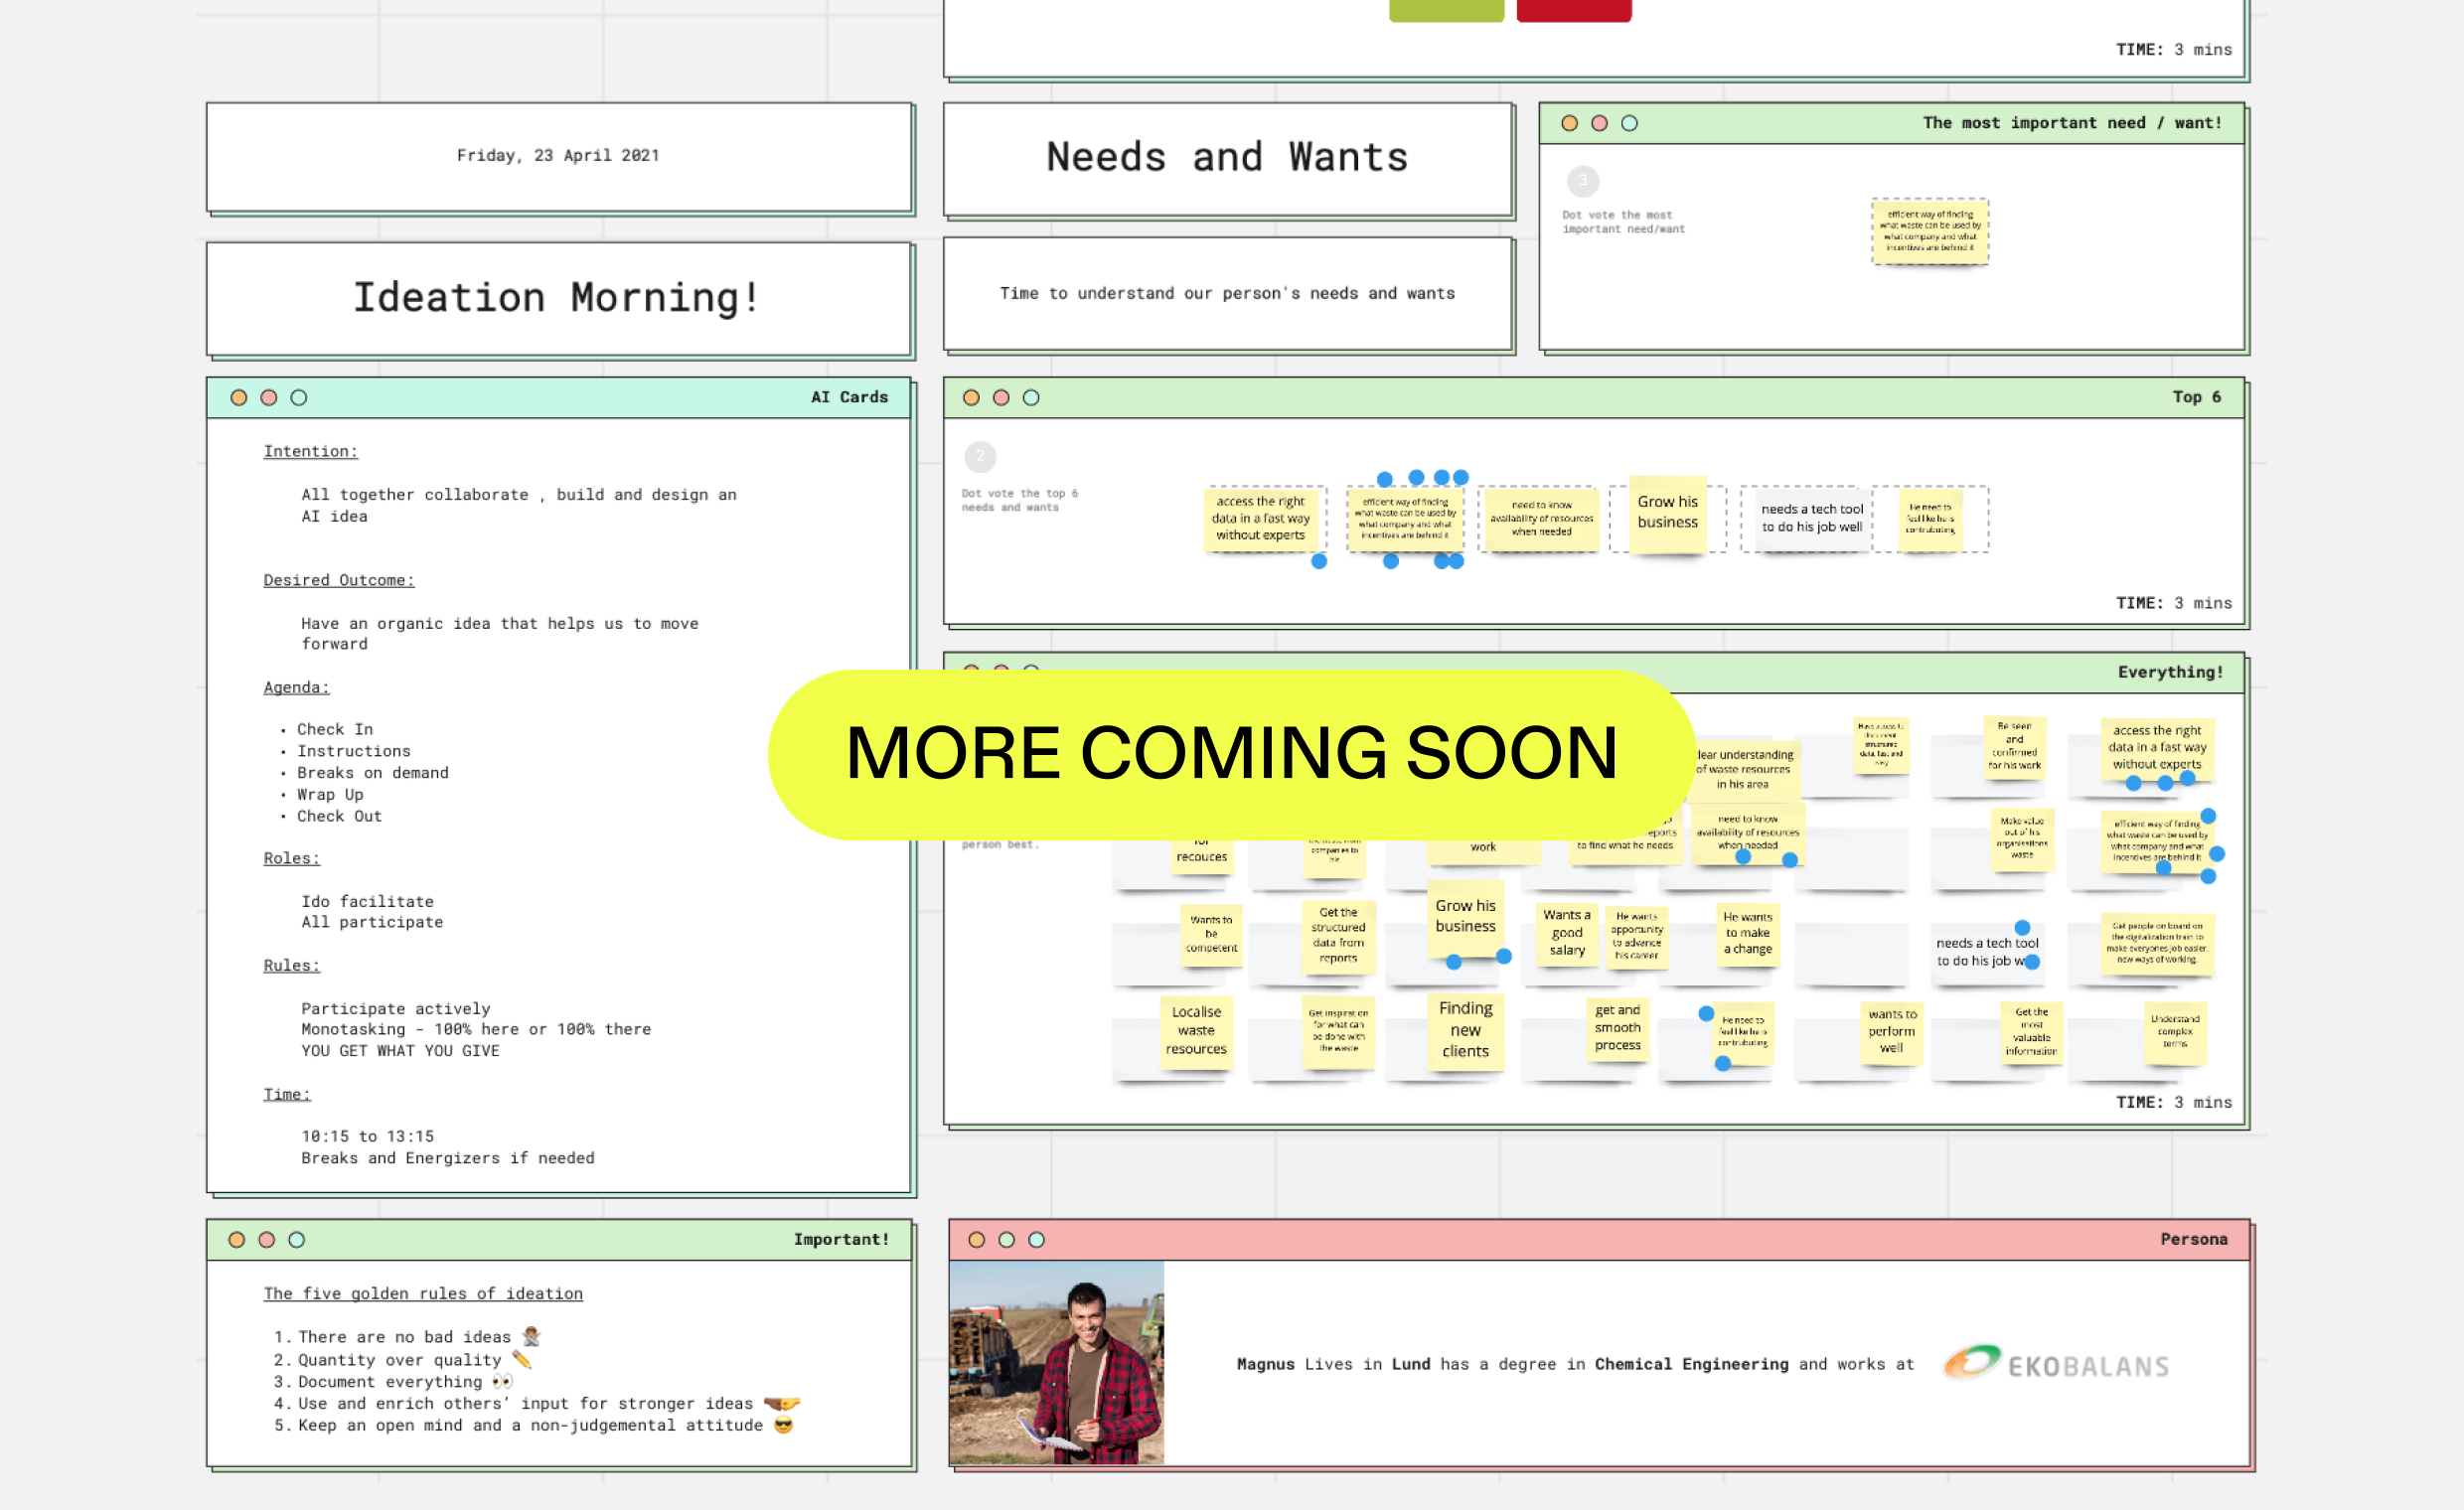This screenshot has height=1510, width=2464.
Task: Click the handshake emoji after rule four
Action: tap(781, 1404)
